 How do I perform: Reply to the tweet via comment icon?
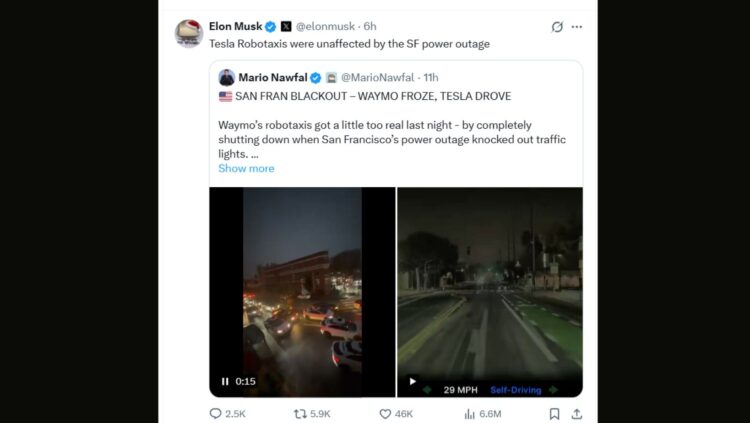[x=215, y=413]
